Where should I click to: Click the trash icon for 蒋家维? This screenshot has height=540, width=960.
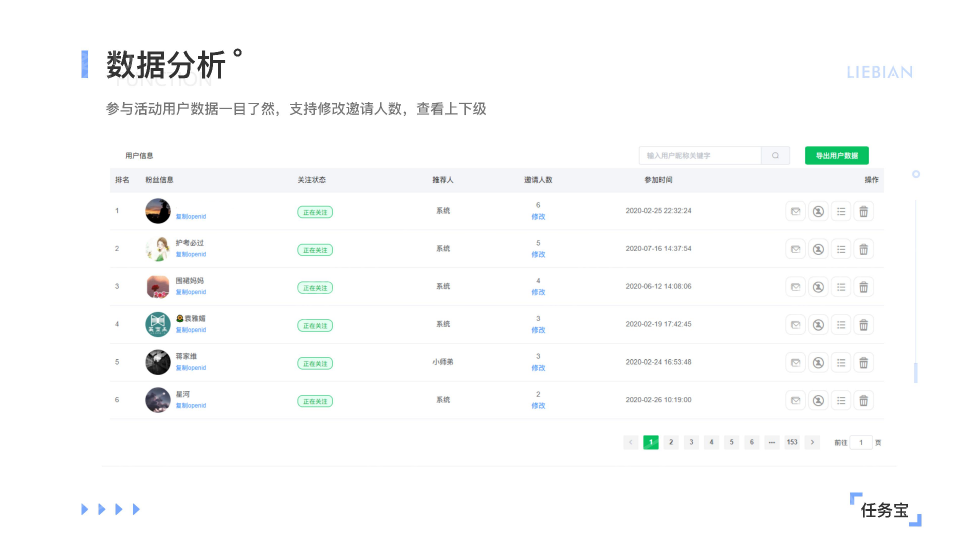864,363
